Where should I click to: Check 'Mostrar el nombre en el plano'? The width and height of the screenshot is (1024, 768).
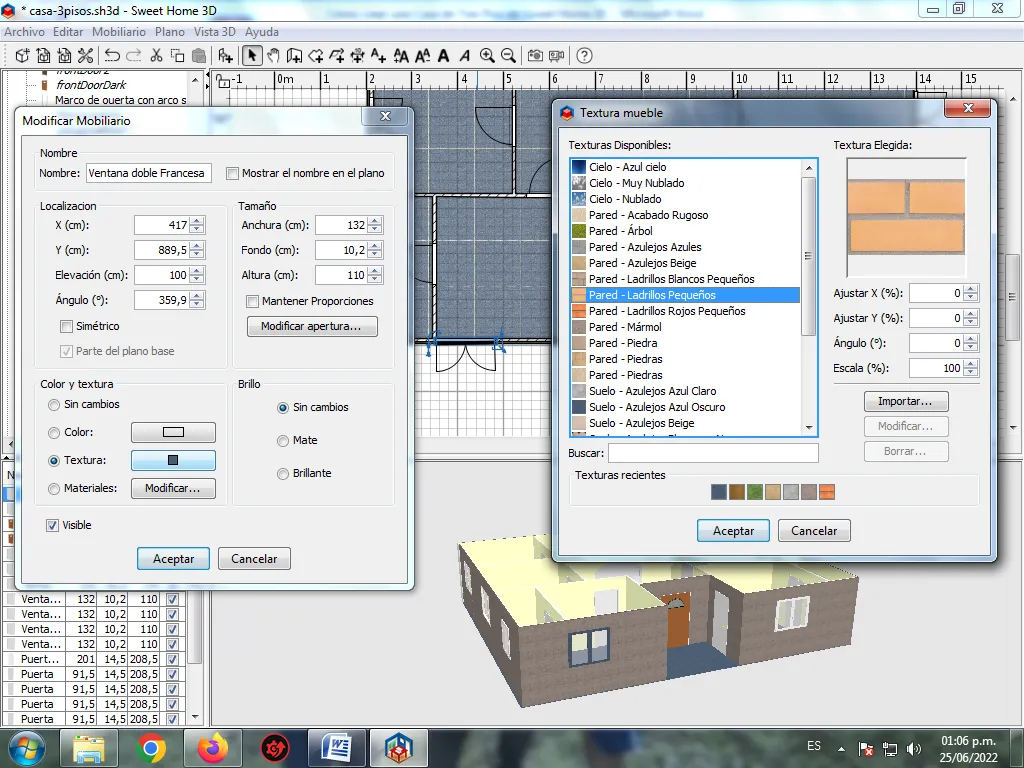point(232,174)
